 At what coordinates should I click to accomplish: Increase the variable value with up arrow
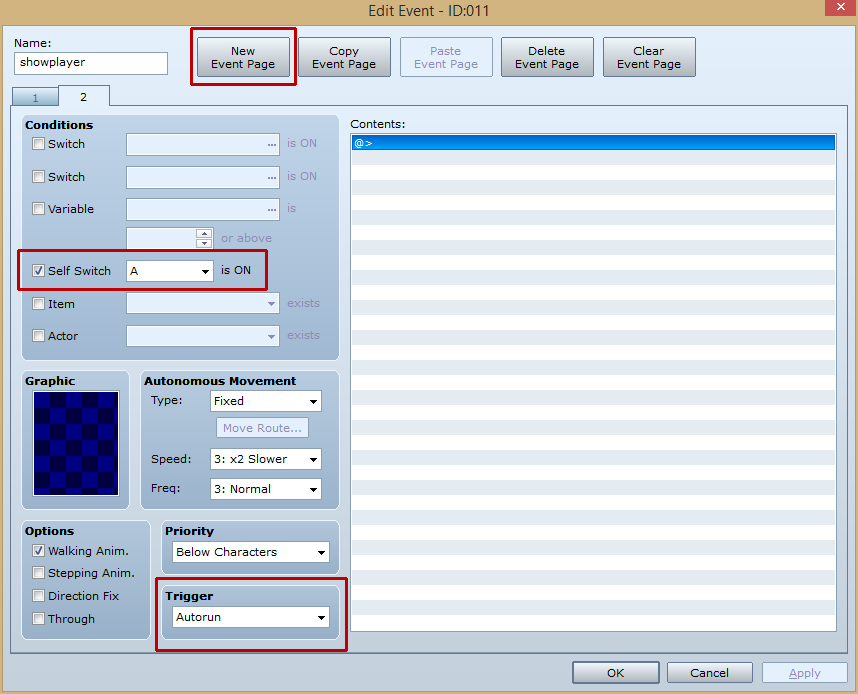pyautogui.click(x=204, y=233)
